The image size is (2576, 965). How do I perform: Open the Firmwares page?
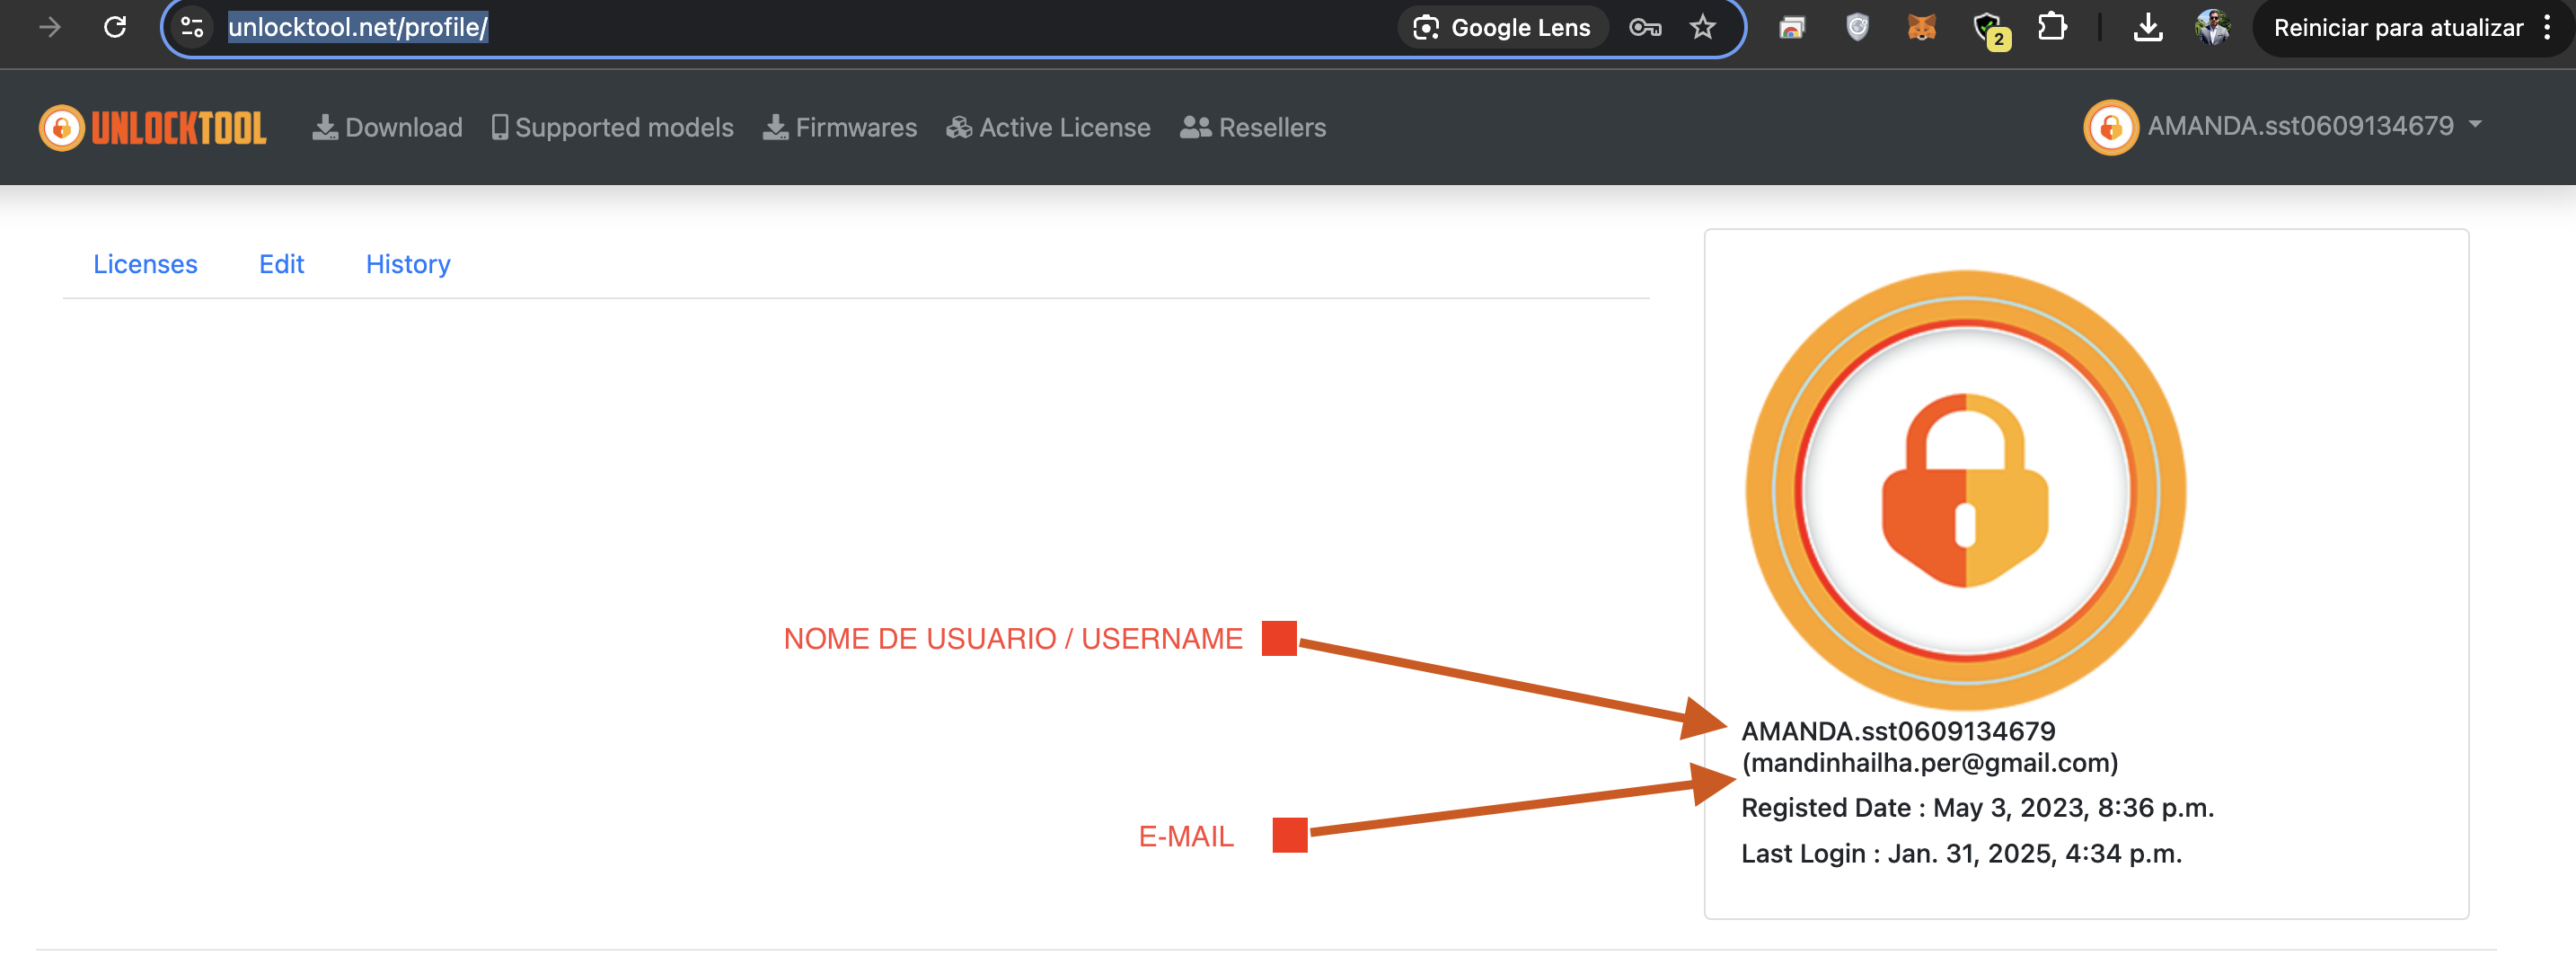point(840,128)
